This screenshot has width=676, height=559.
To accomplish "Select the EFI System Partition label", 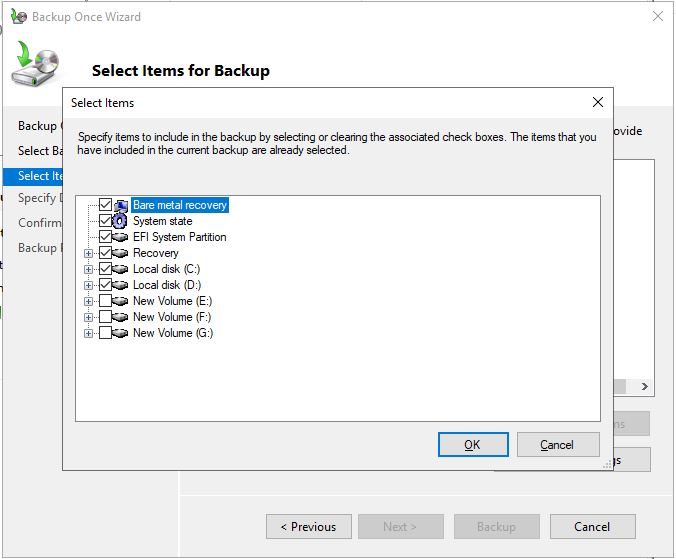I will [180, 237].
